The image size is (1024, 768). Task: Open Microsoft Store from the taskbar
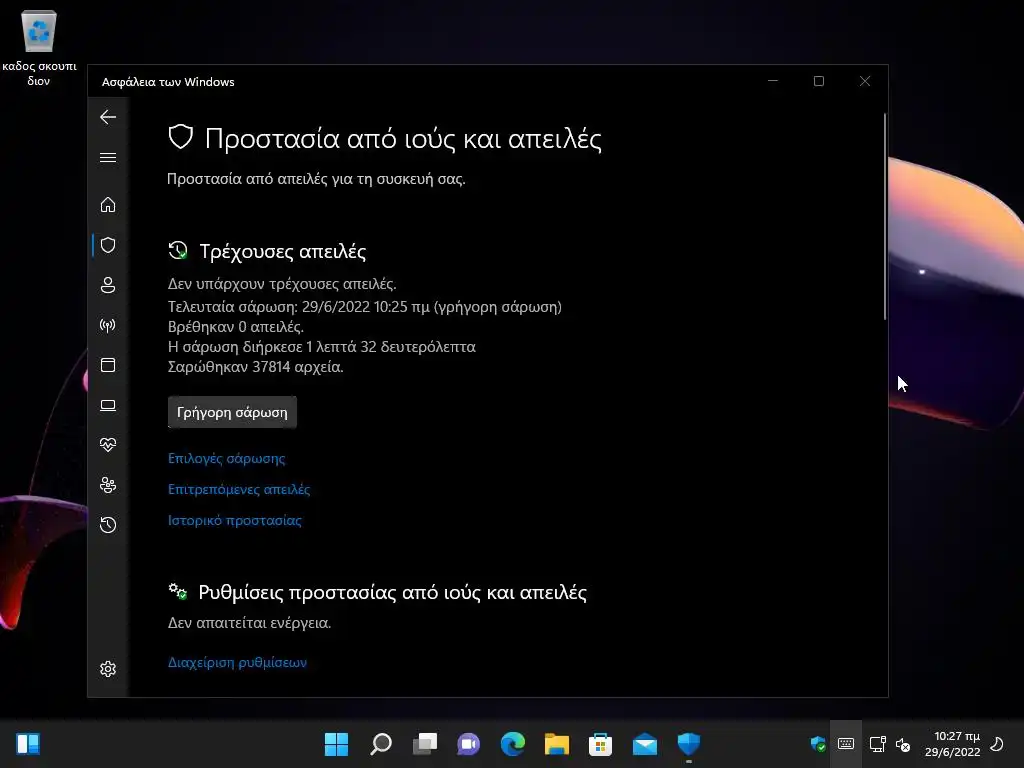click(x=600, y=744)
